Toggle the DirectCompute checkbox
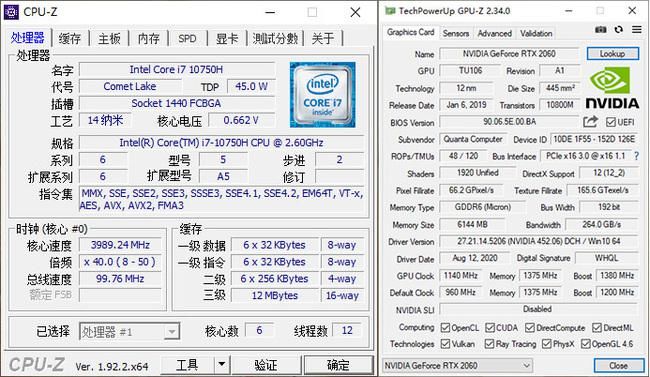This screenshot has width=650, height=377. pos(529,328)
